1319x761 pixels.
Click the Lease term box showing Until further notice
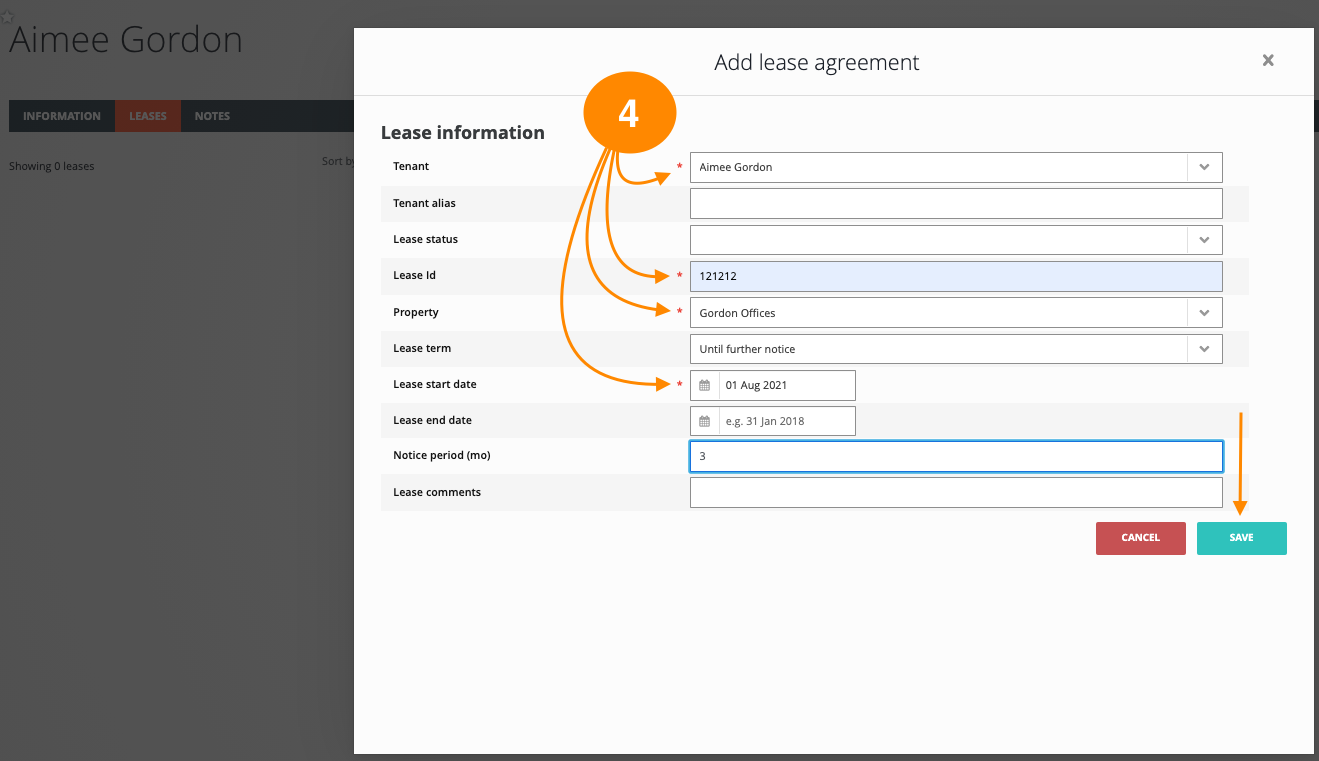pos(956,349)
